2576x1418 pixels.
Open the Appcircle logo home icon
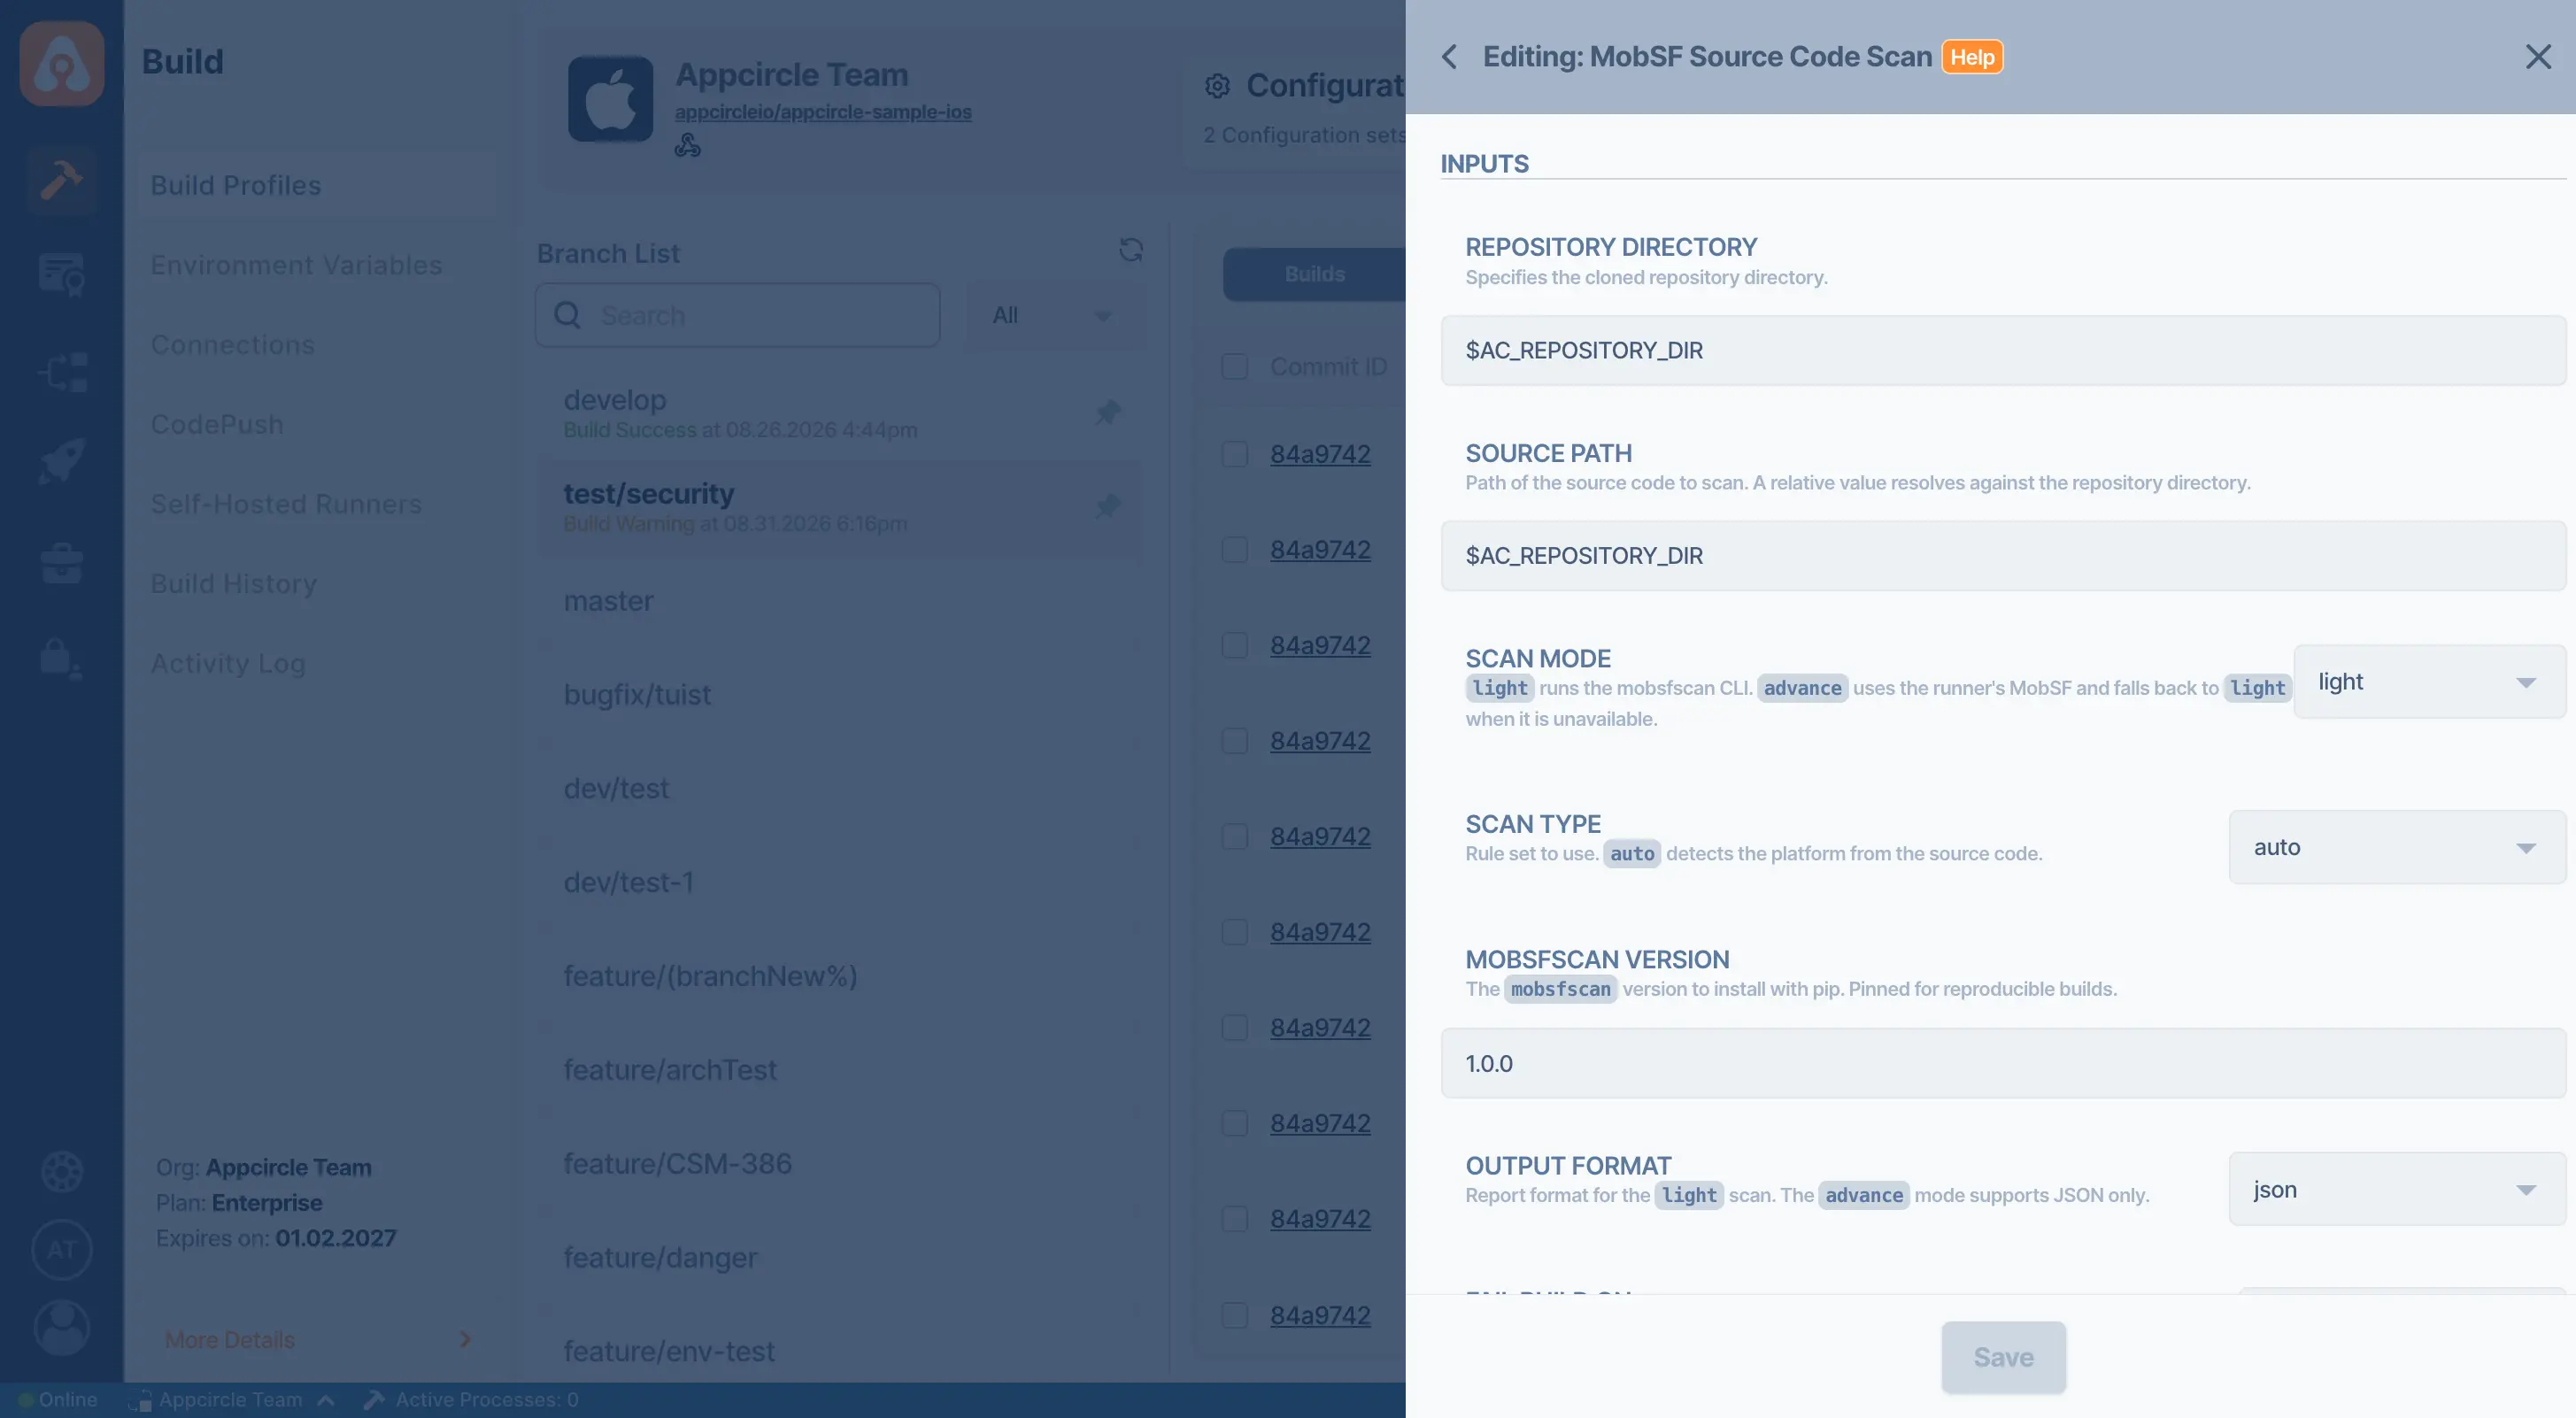coord(62,63)
